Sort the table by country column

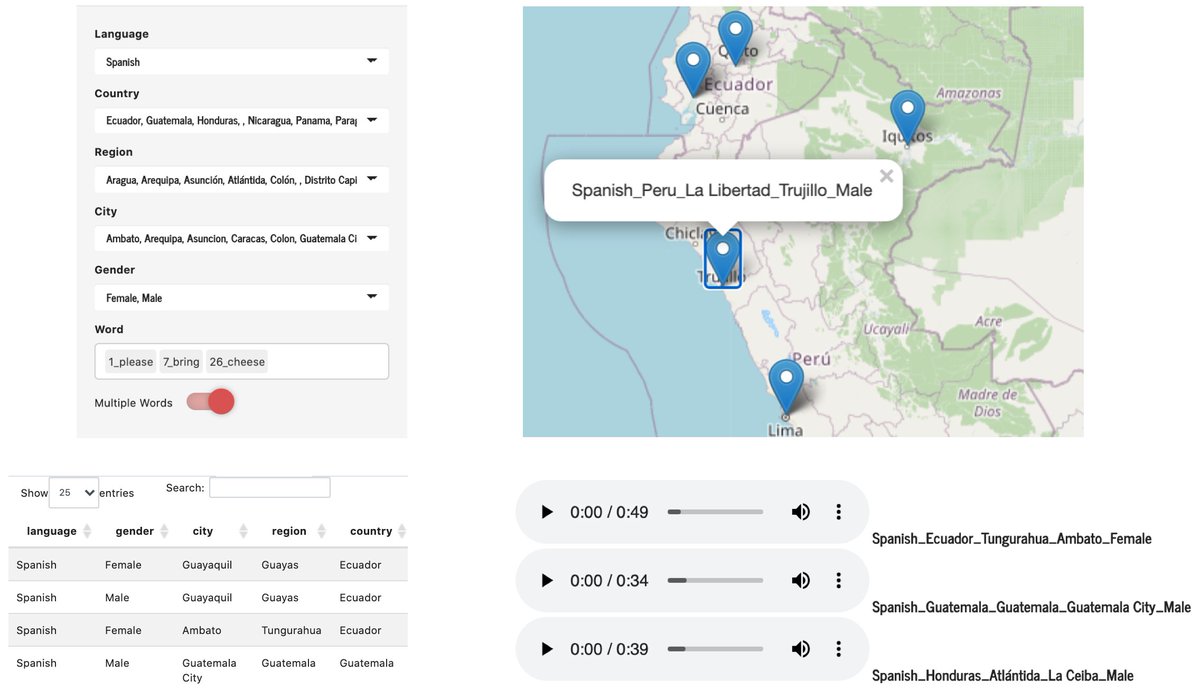click(x=372, y=531)
